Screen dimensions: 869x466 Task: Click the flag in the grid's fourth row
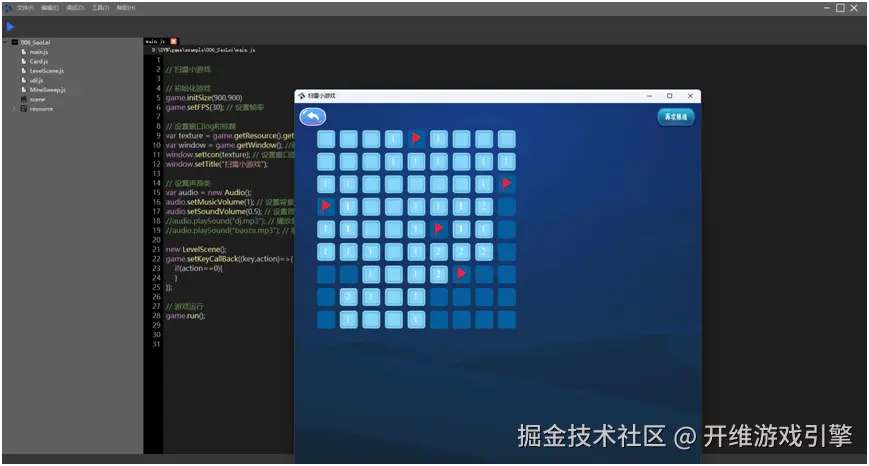click(326, 207)
